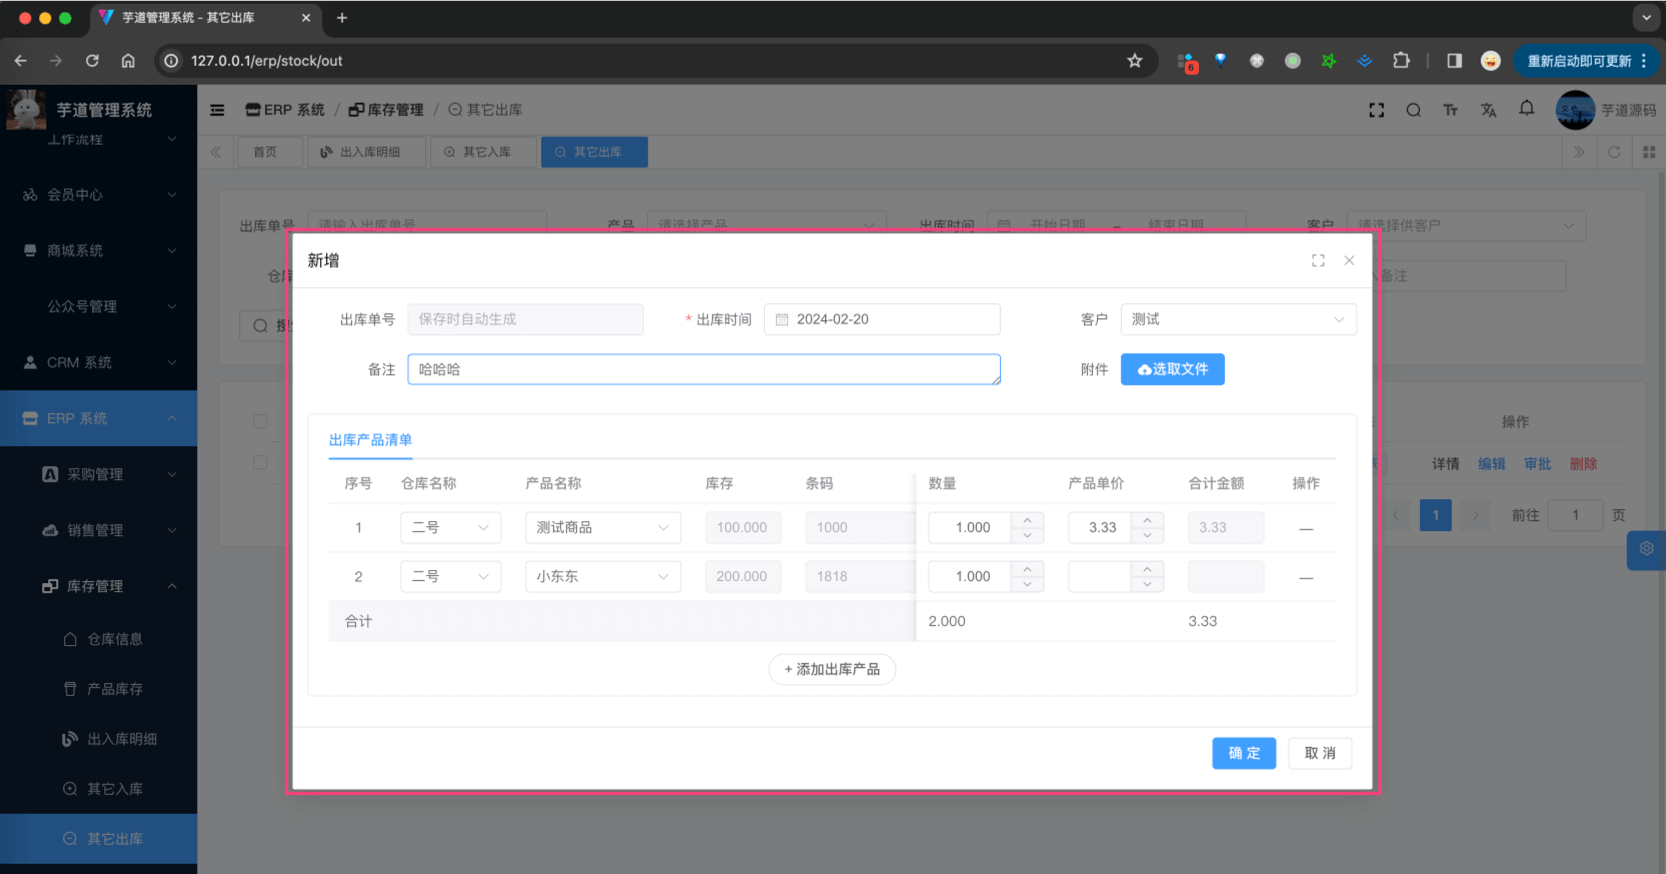The image size is (1666, 874).
Task: Open the 客户 dropdown showing 测试
Action: click(1237, 319)
